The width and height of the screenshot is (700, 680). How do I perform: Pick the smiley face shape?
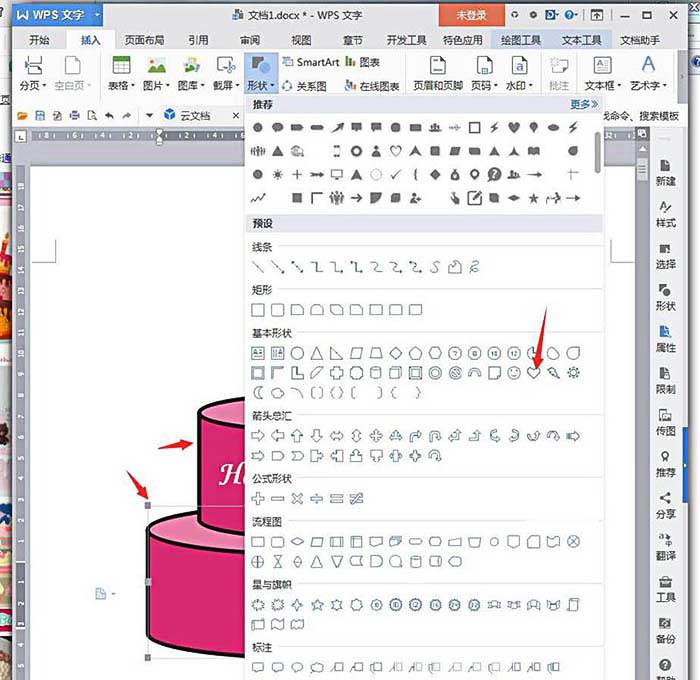click(x=514, y=373)
